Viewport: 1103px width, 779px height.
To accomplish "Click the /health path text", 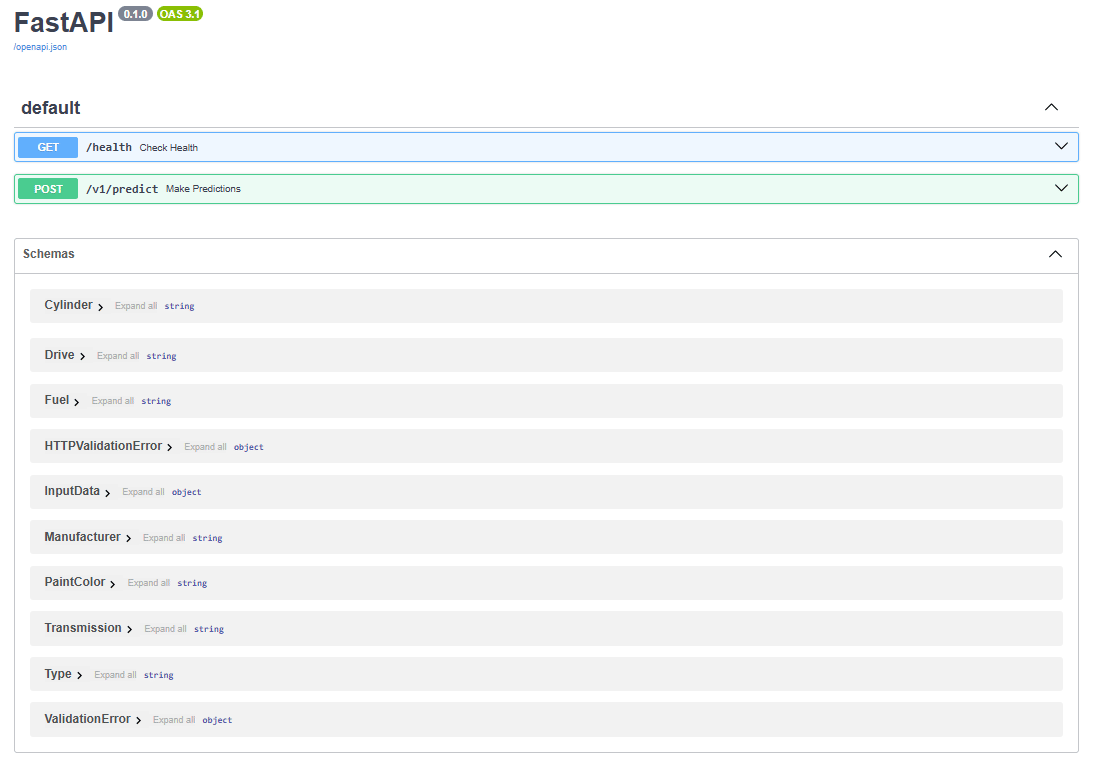I will [109, 147].
